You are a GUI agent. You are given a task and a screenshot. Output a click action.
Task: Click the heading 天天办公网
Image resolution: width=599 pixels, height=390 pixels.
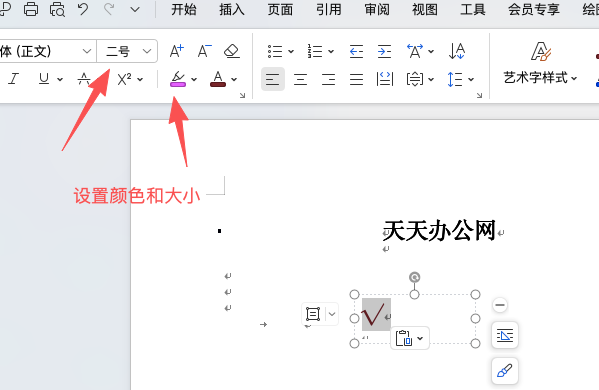[439, 231]
